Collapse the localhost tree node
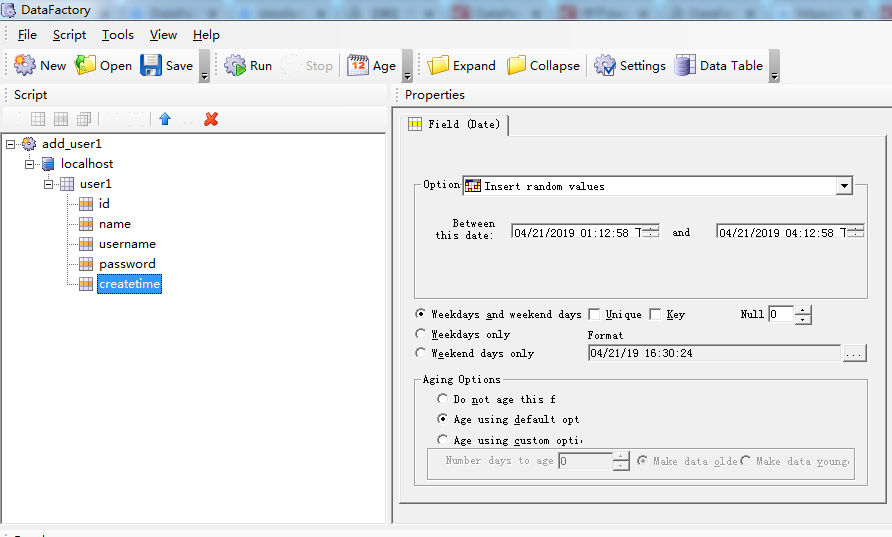 point(30,164)
